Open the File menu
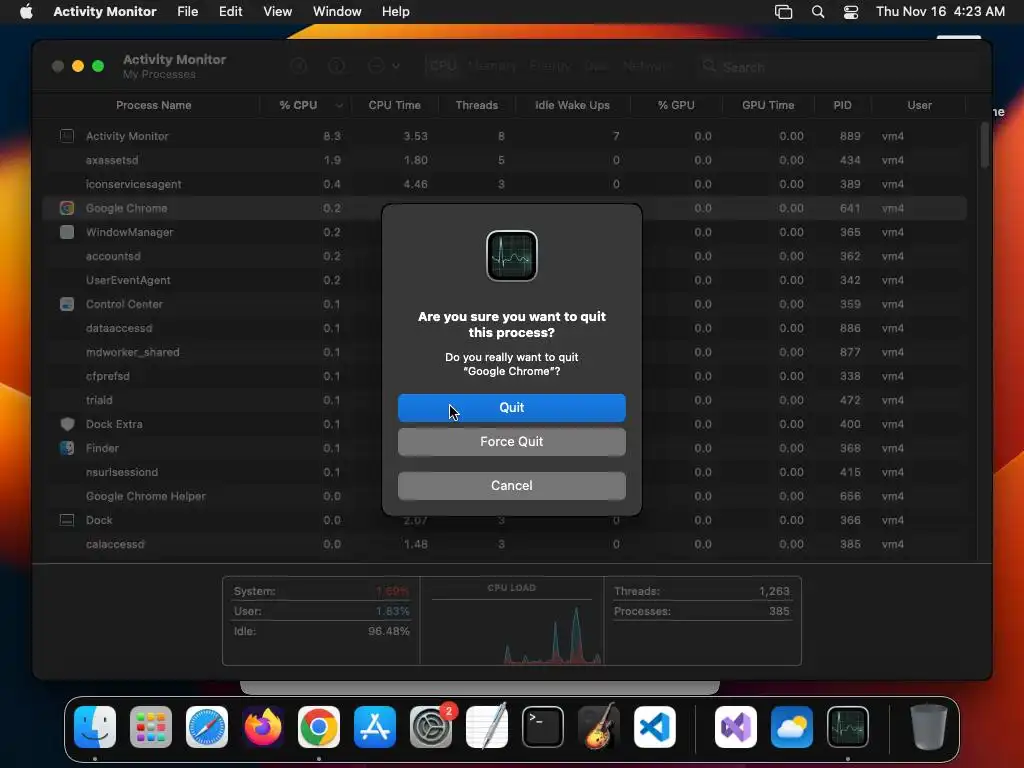 coord(187,12)
